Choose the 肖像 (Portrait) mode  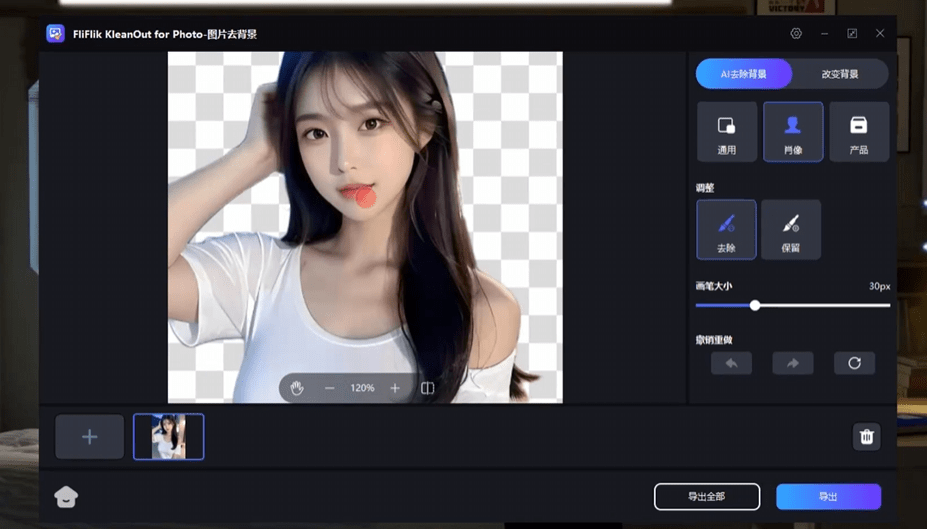[793, 132]
